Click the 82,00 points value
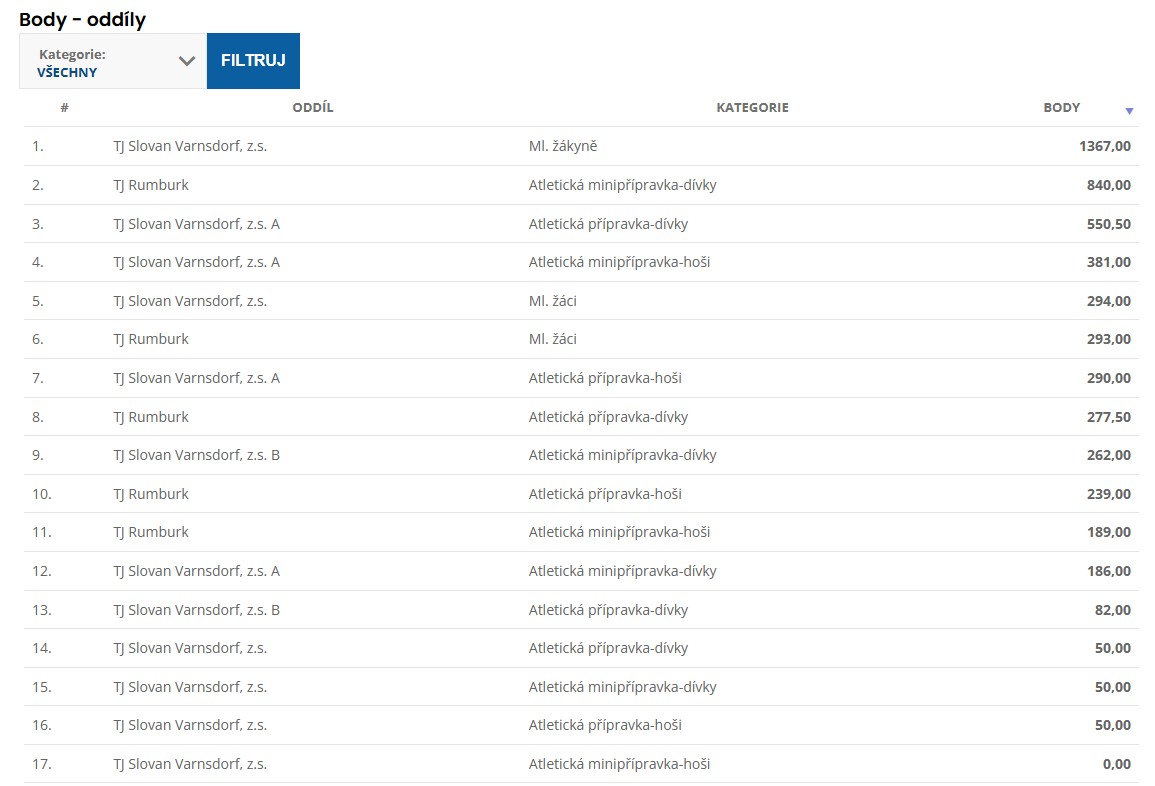This screenshot has height=786, width=1155. (1112, 610)
